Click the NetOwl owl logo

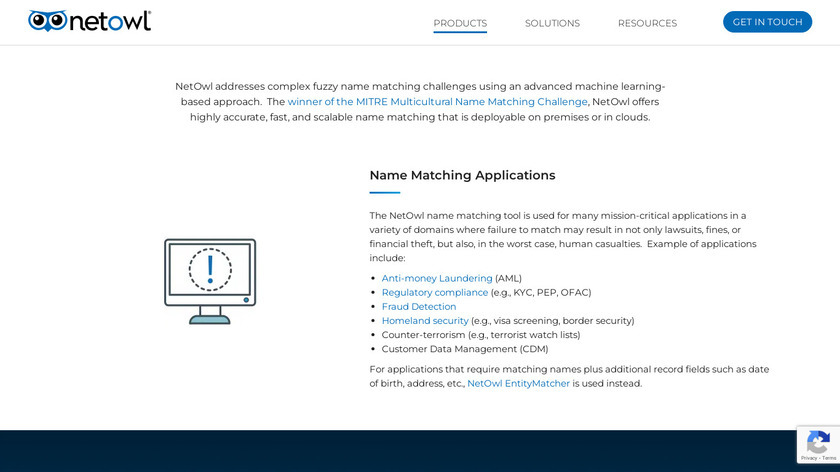coord(89,21)
